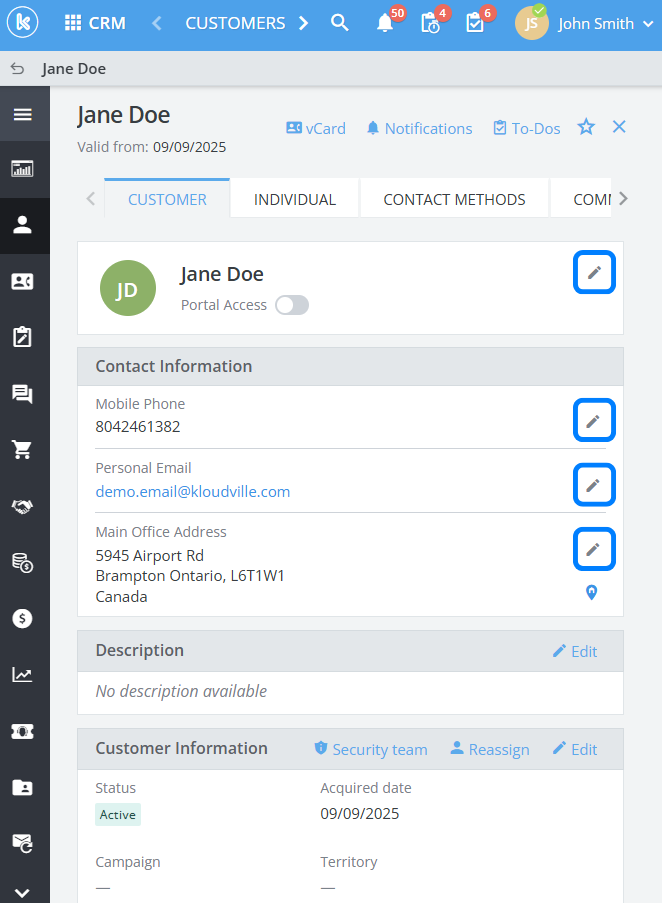Open the search magnifier icon

(x=340, y=23)
